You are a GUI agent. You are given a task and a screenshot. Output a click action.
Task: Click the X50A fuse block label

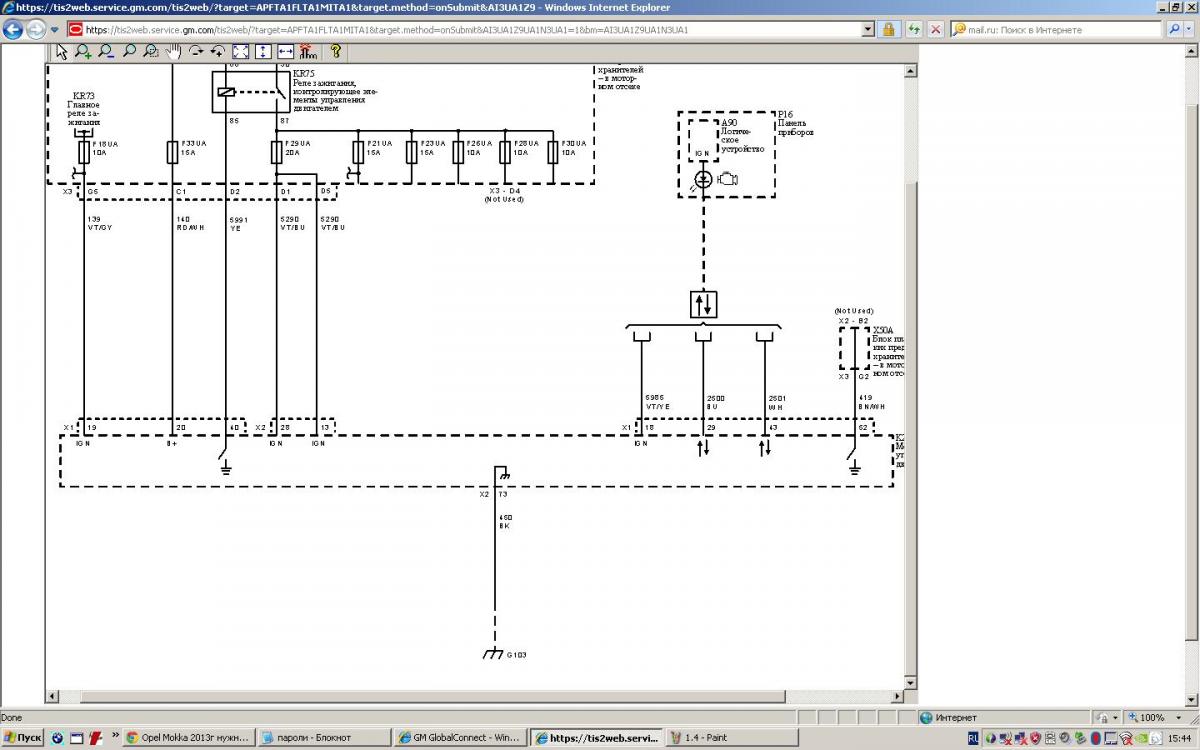coord(884,329)
